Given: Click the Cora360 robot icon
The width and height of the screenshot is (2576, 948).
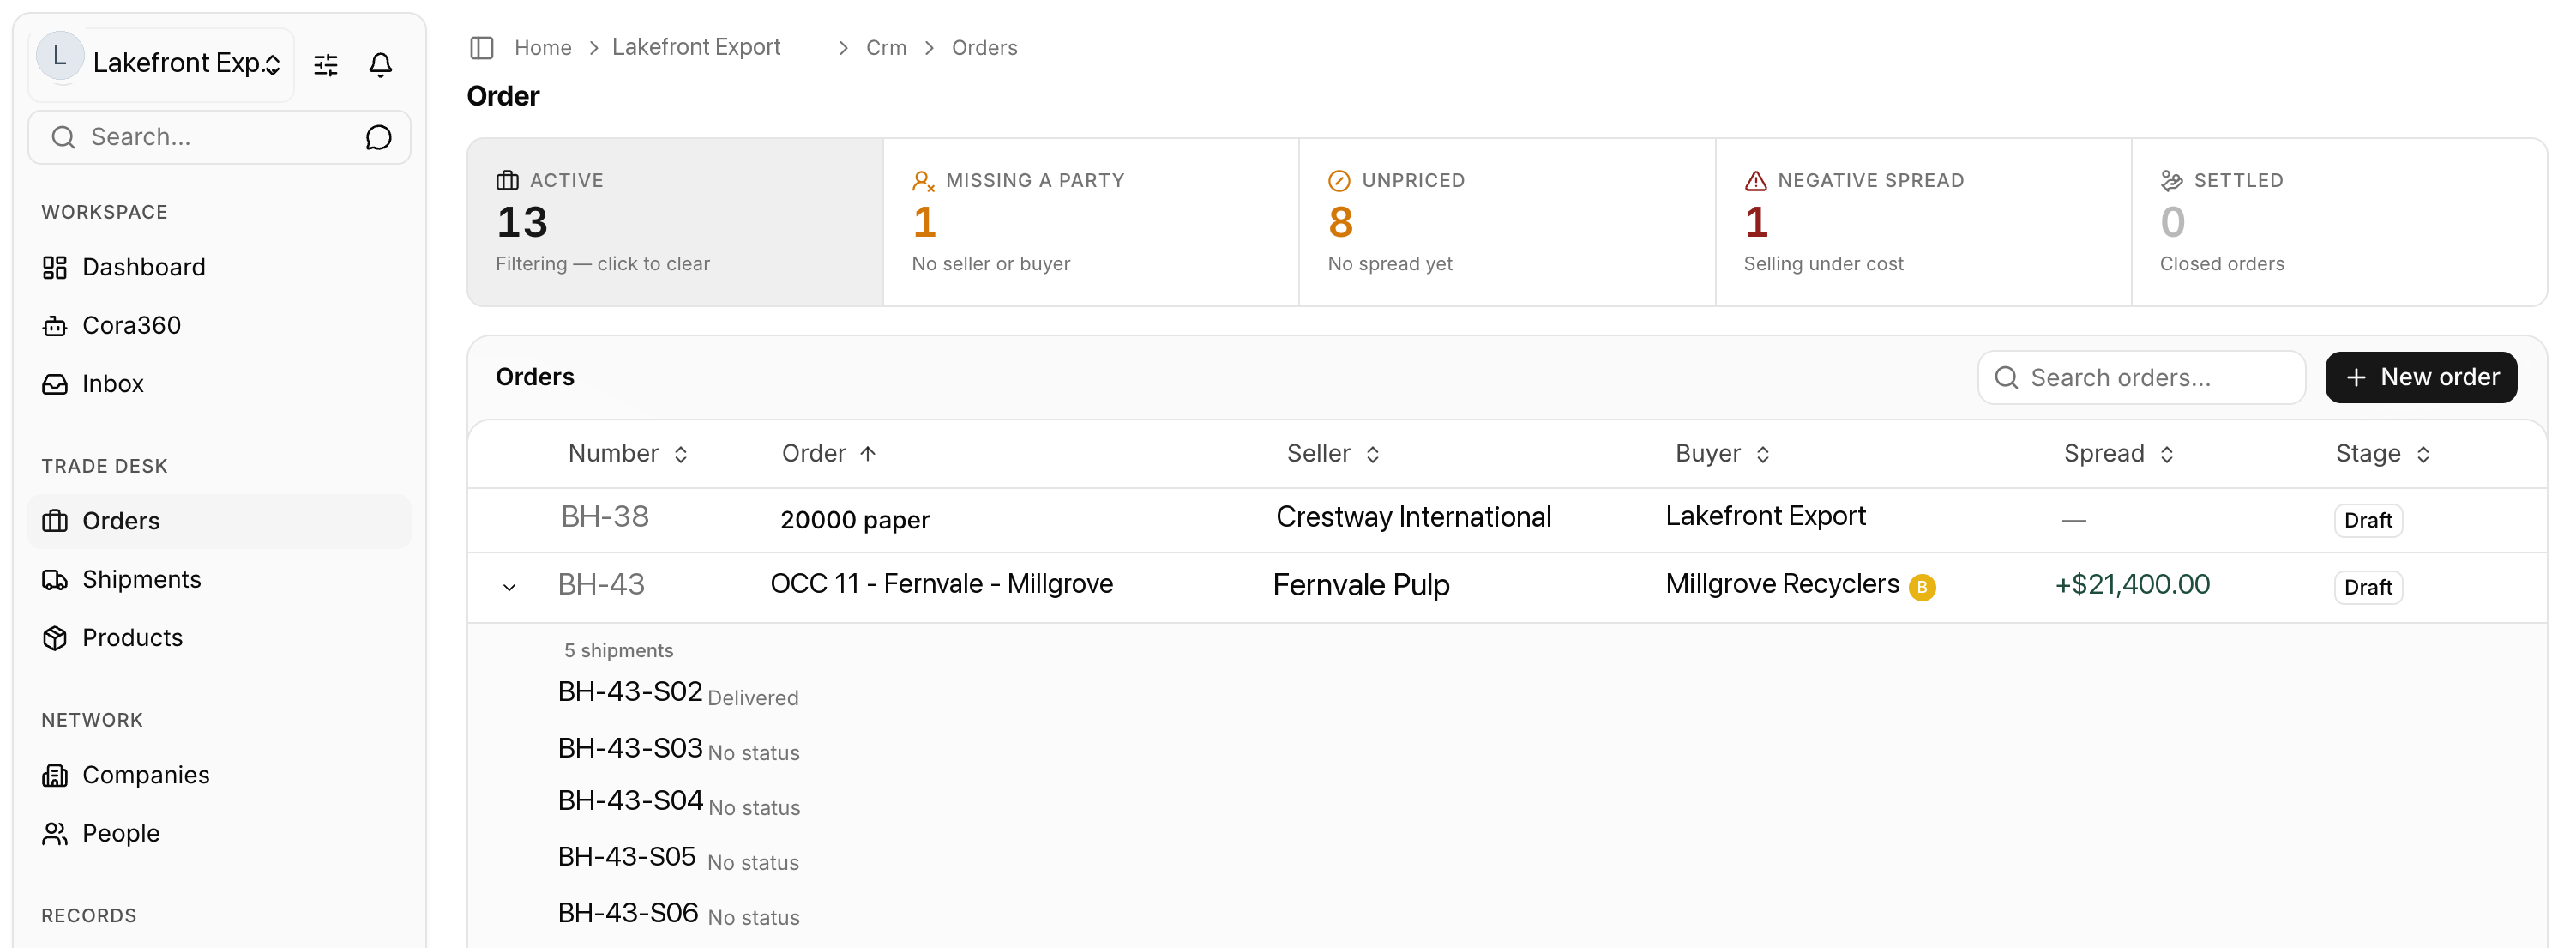Looking at the screenshot, I should [x=55, y=325].
